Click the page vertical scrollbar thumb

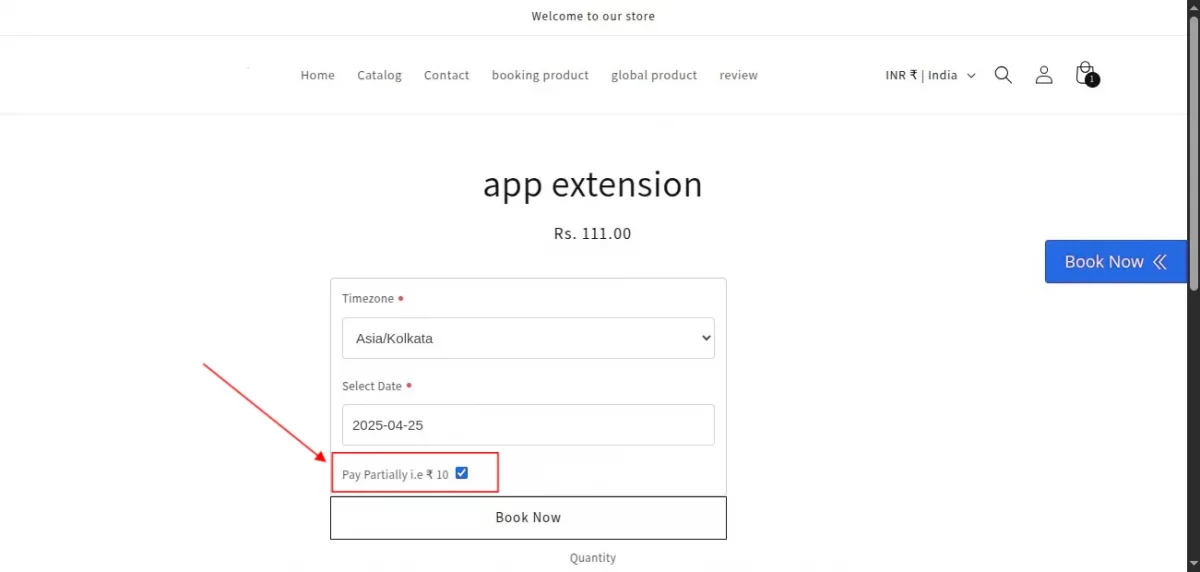coord(1193,150)
